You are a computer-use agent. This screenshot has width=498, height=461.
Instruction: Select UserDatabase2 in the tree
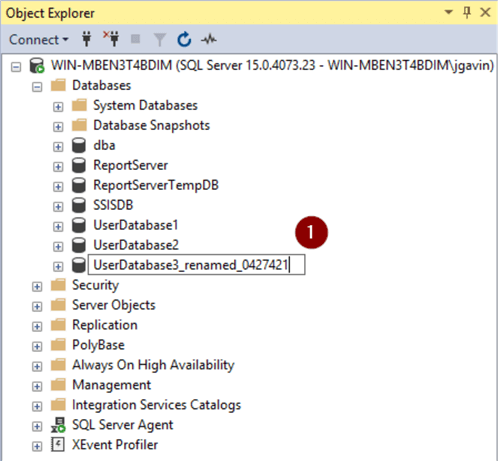point(136,245)
